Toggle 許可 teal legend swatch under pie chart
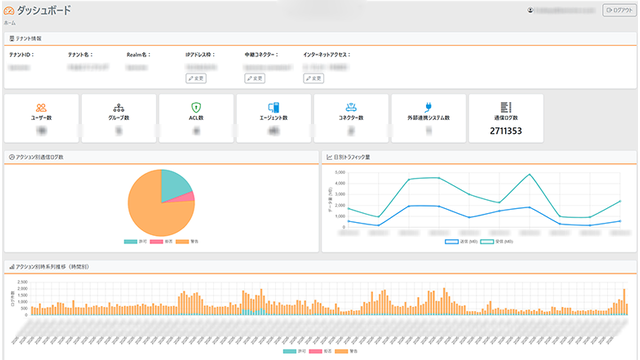The image size is (640, 360). pyautogui.click(x=131, y=242)
